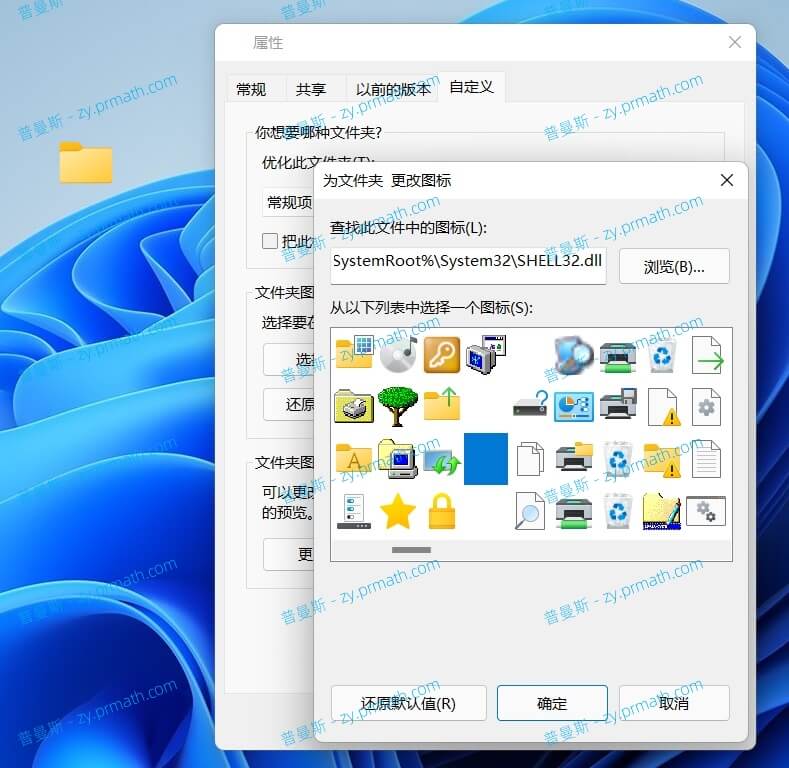This screenshot has width=789, height=768.
Task: Open the 常规项 dropdown in Properties window
Action: click(x=288, y=202)
